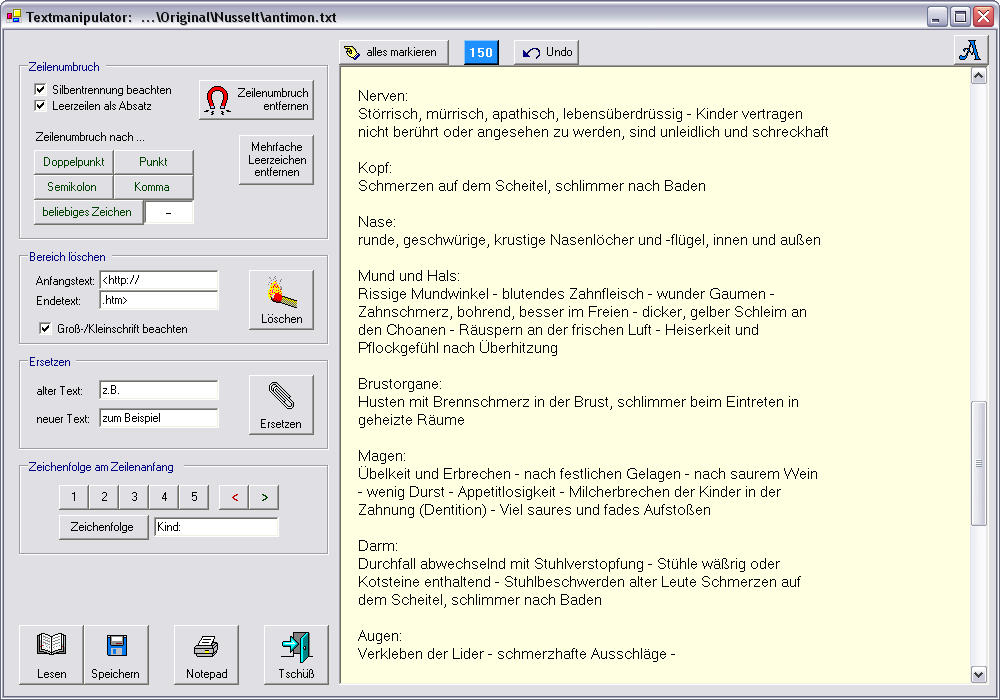Image resolution: width=1000 pixels, height=700 pixels.
Task: Click the magnet Zeilenumbruch entfernen button
Action: [256, 99]
